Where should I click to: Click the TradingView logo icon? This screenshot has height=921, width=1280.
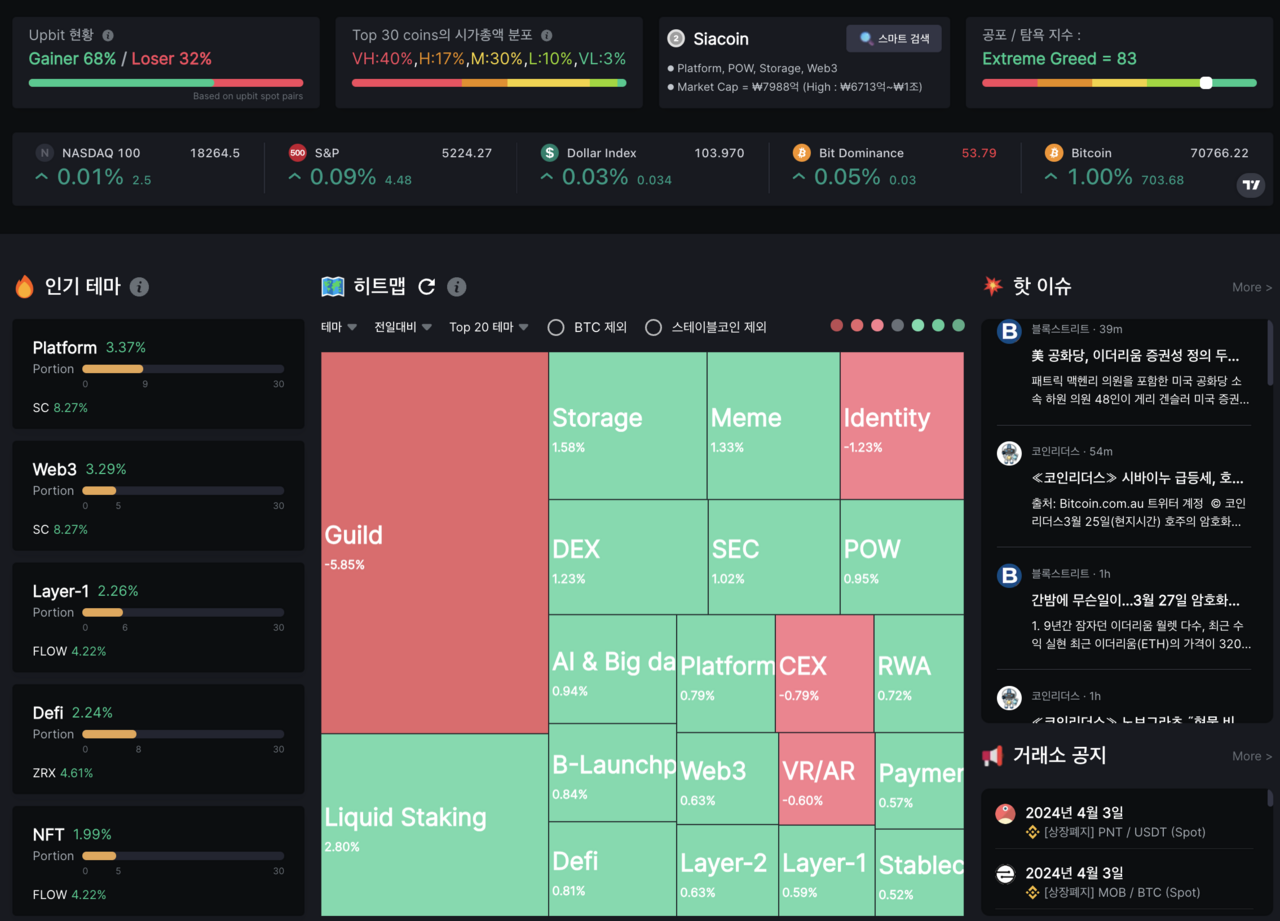pyautogui.click(x=1250, y=185)
